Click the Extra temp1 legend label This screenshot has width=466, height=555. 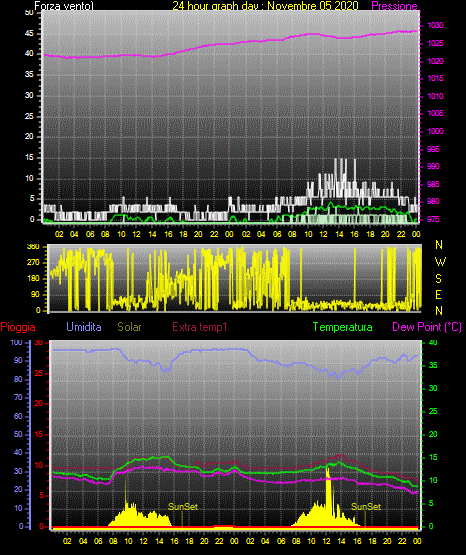tap(200, 327)
